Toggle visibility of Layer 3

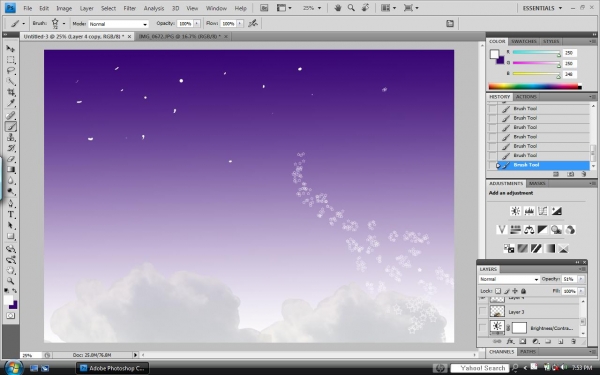coord(483,311)
